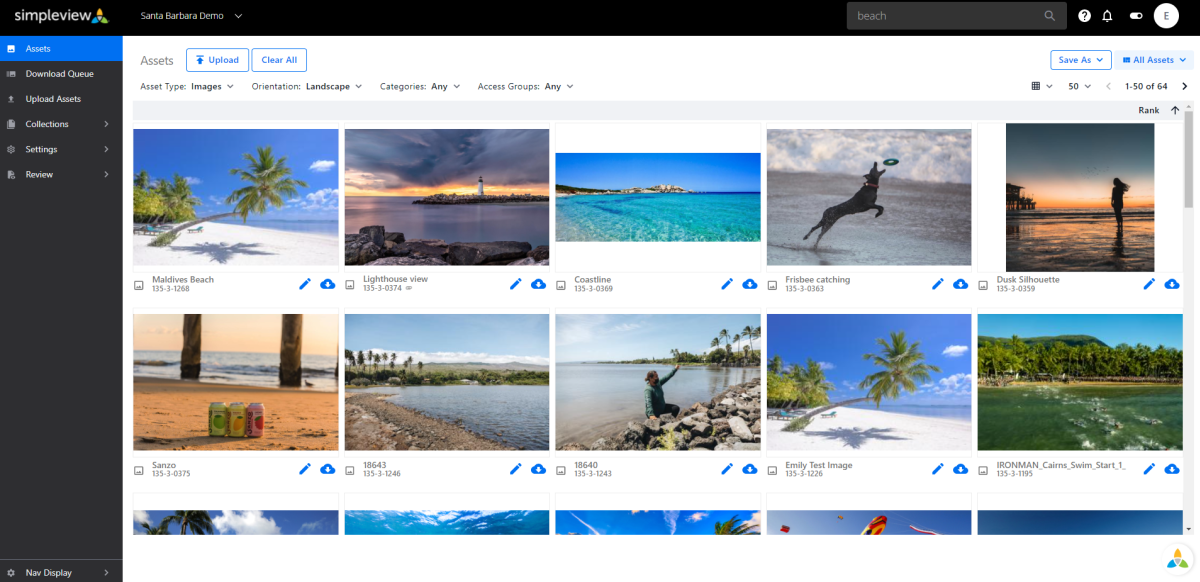The width and height of the screenshot is (1200, 582).
Task: Select Assets in sidebar
Action: coord(61,48)
